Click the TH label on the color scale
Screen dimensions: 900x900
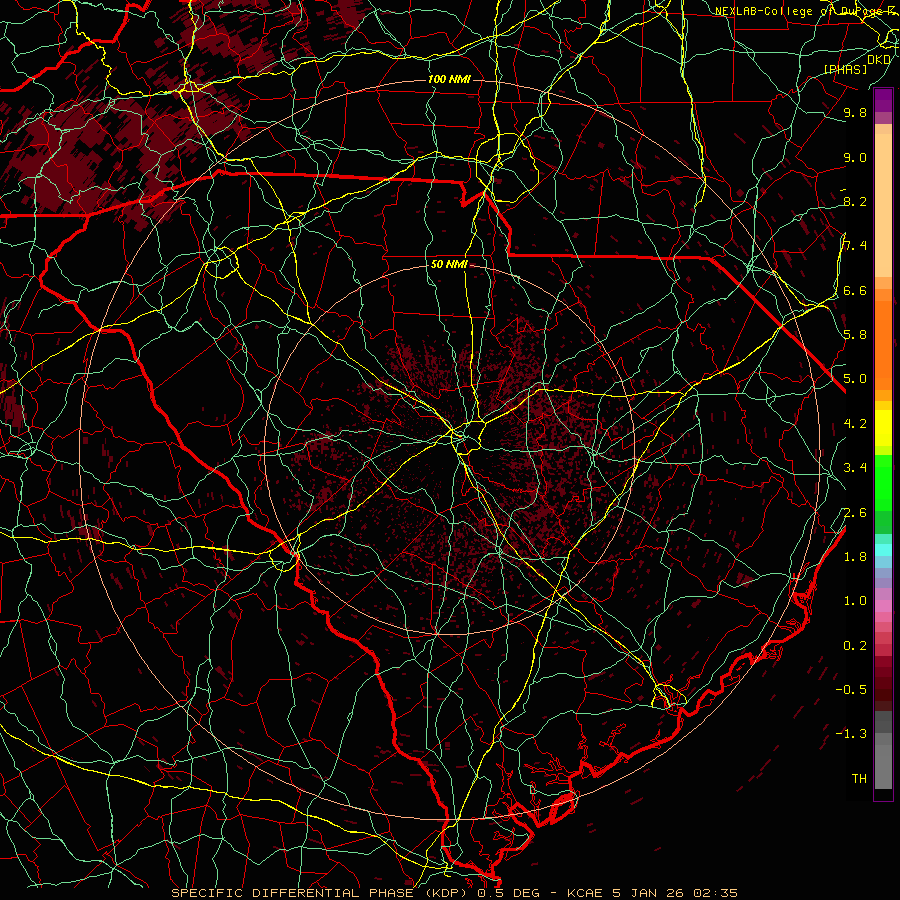[859, 778]
